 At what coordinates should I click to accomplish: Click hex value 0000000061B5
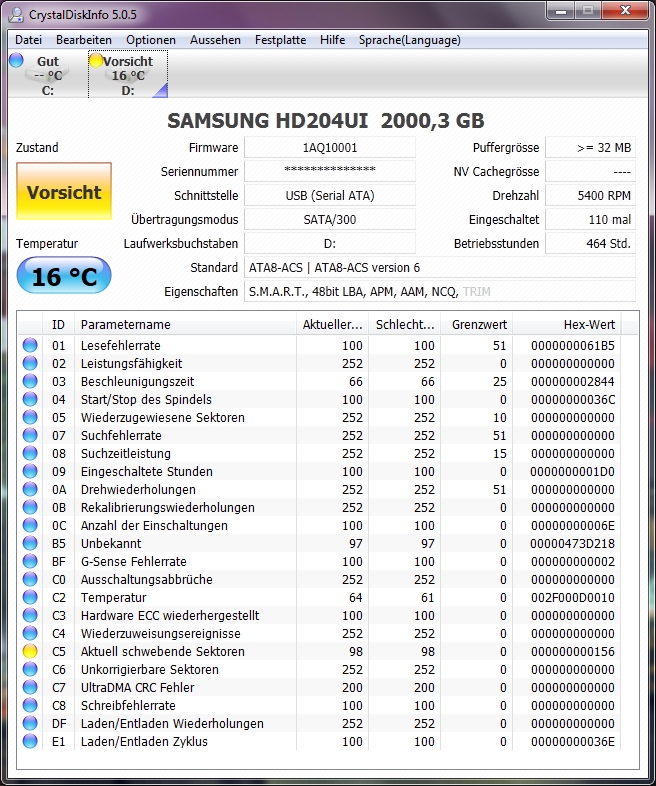point(573,345)
